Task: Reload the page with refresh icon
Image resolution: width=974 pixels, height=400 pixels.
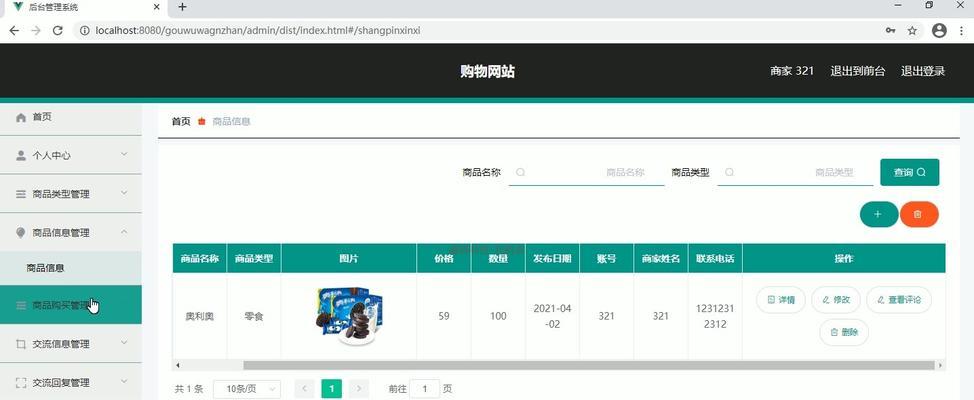Action: (58, 30)
